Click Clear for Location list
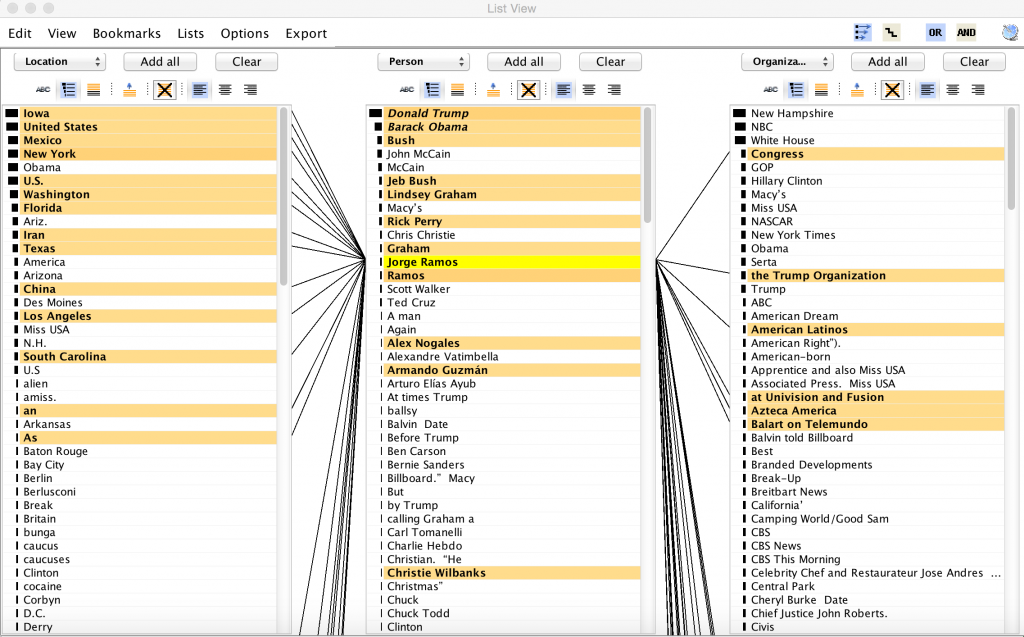 tap(247, 61)
